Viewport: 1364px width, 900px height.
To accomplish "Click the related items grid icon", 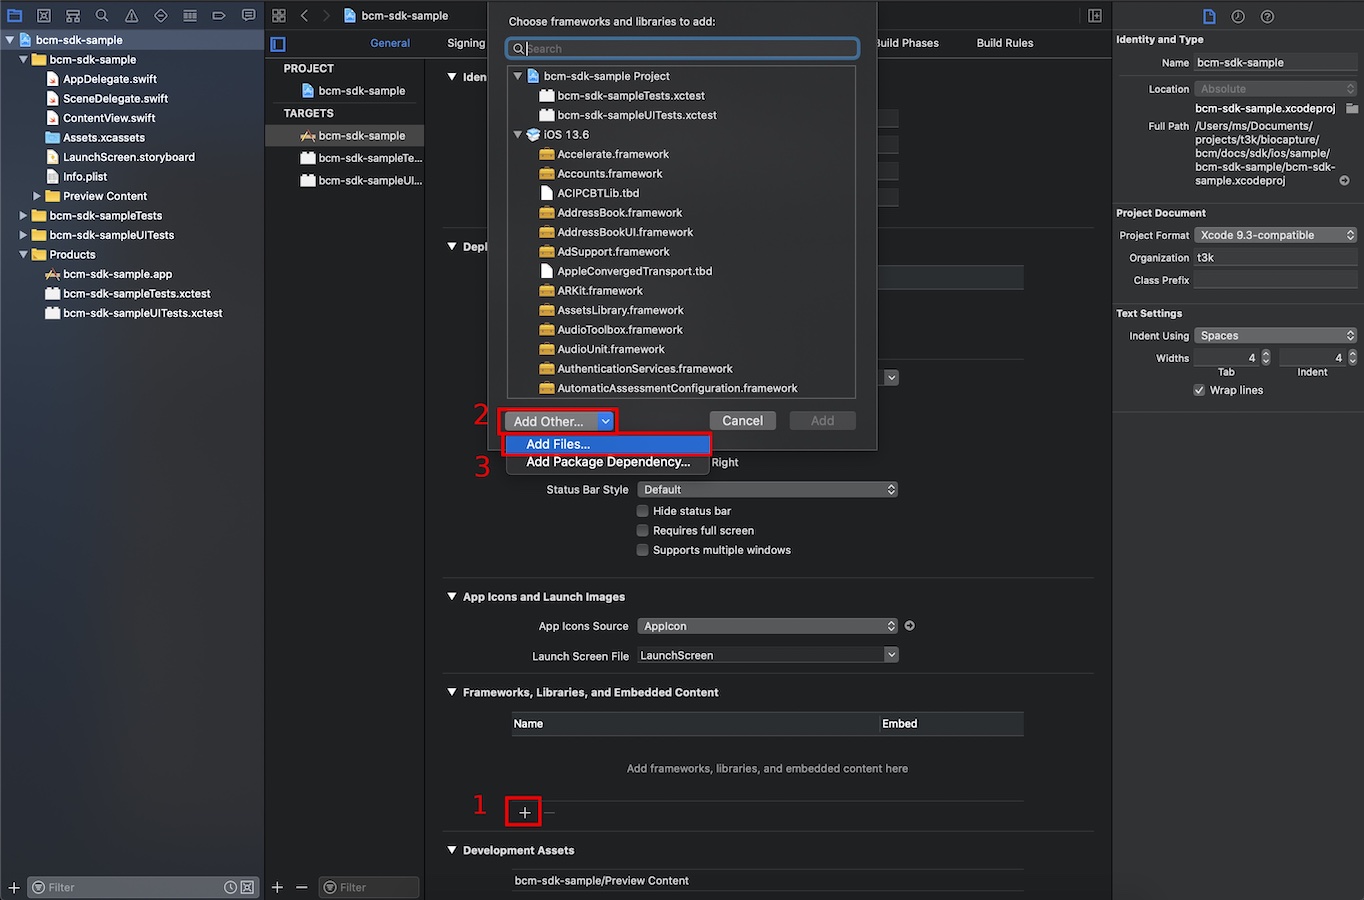I will click(279, 16).
